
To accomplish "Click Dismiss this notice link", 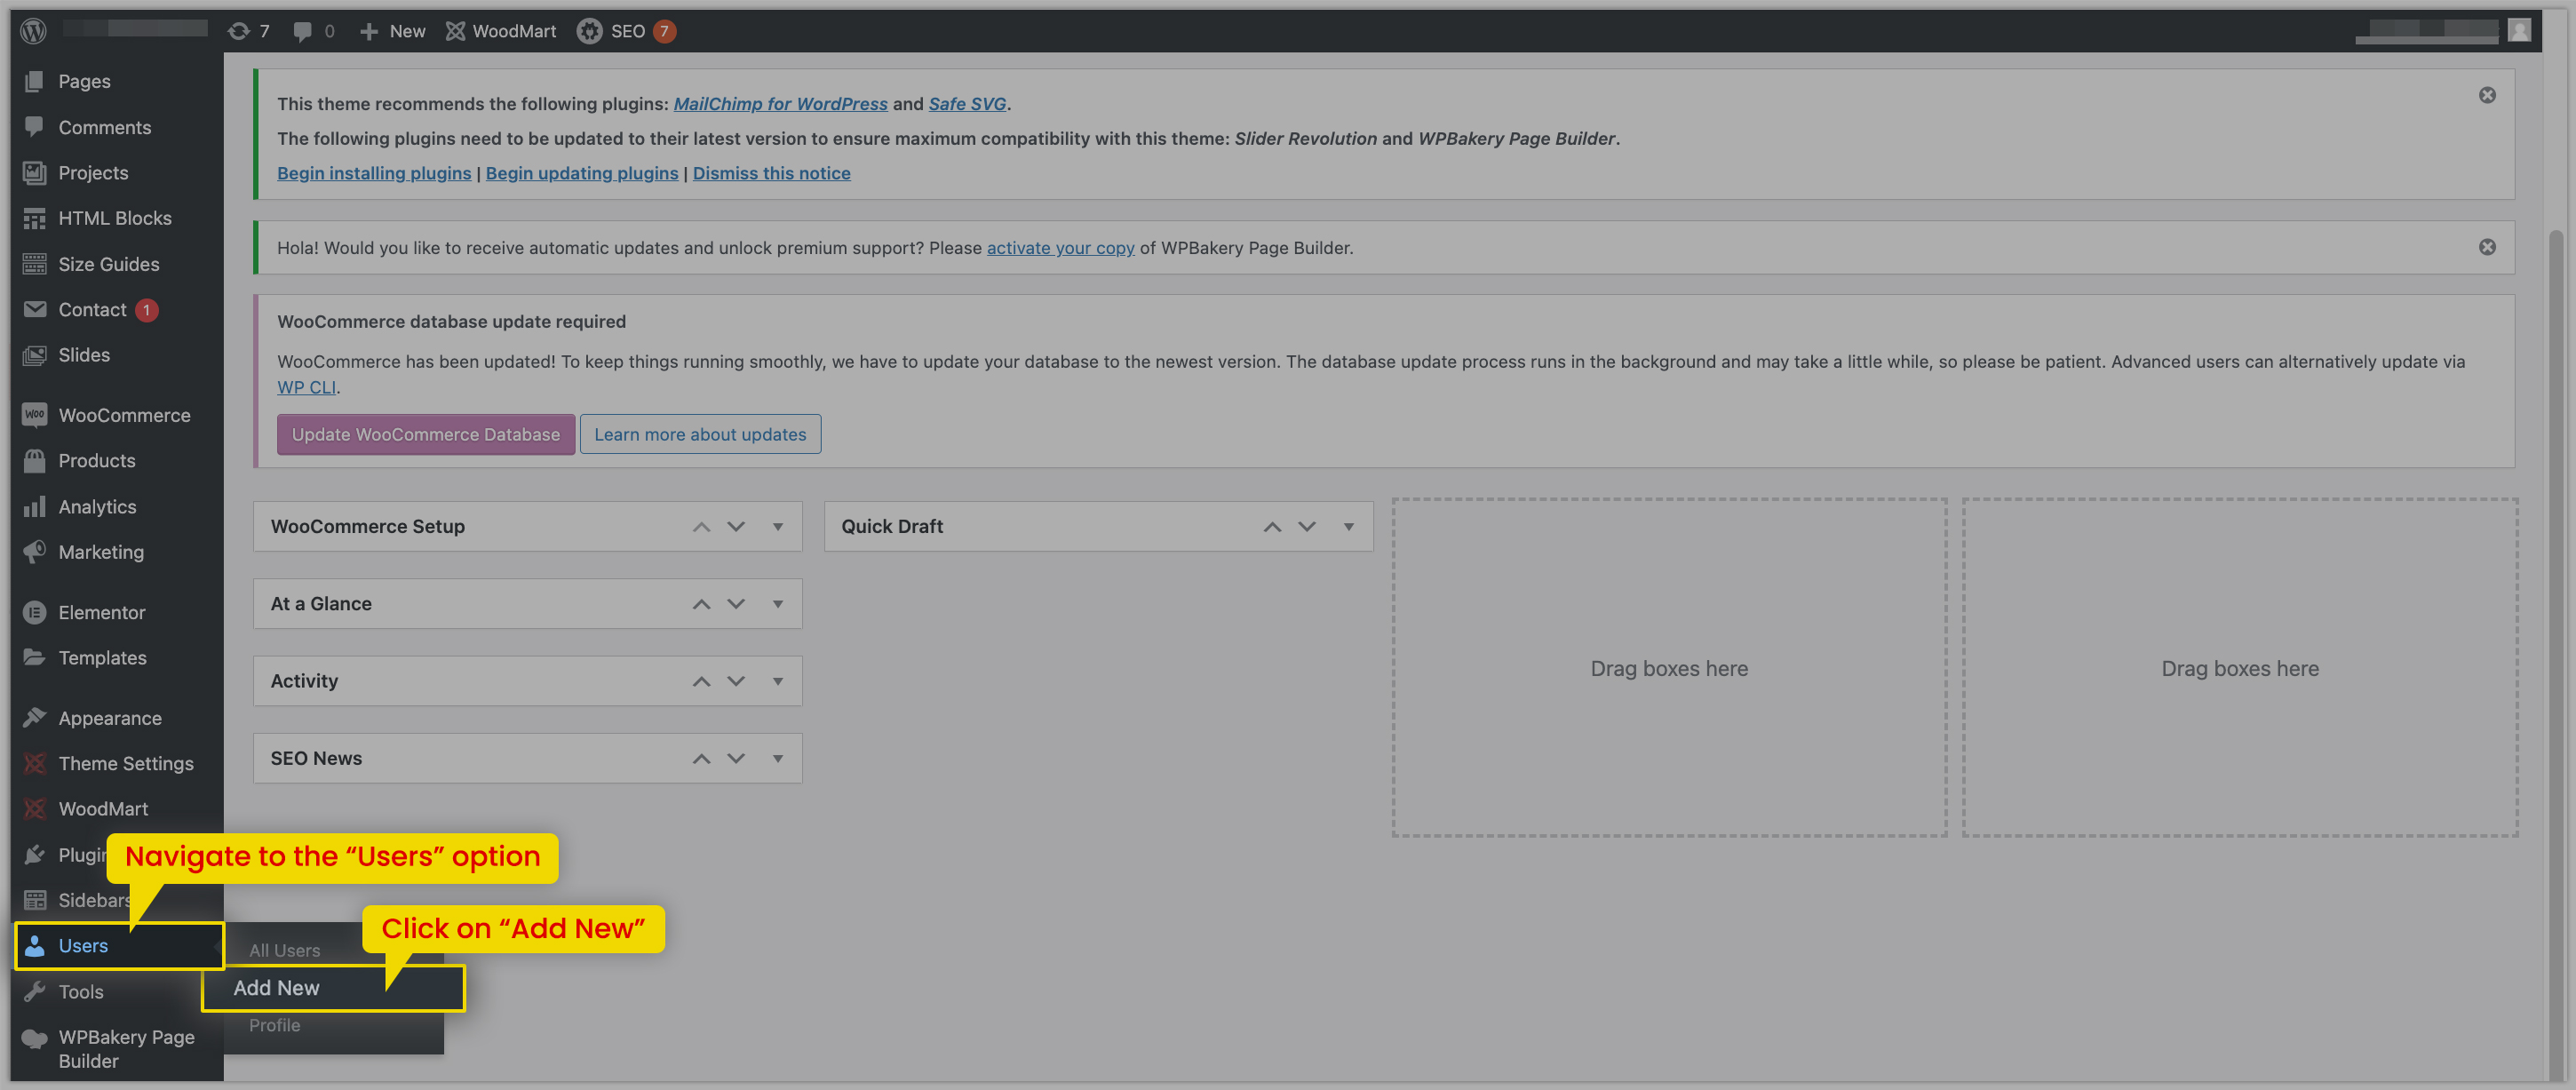I will point(771,173).
